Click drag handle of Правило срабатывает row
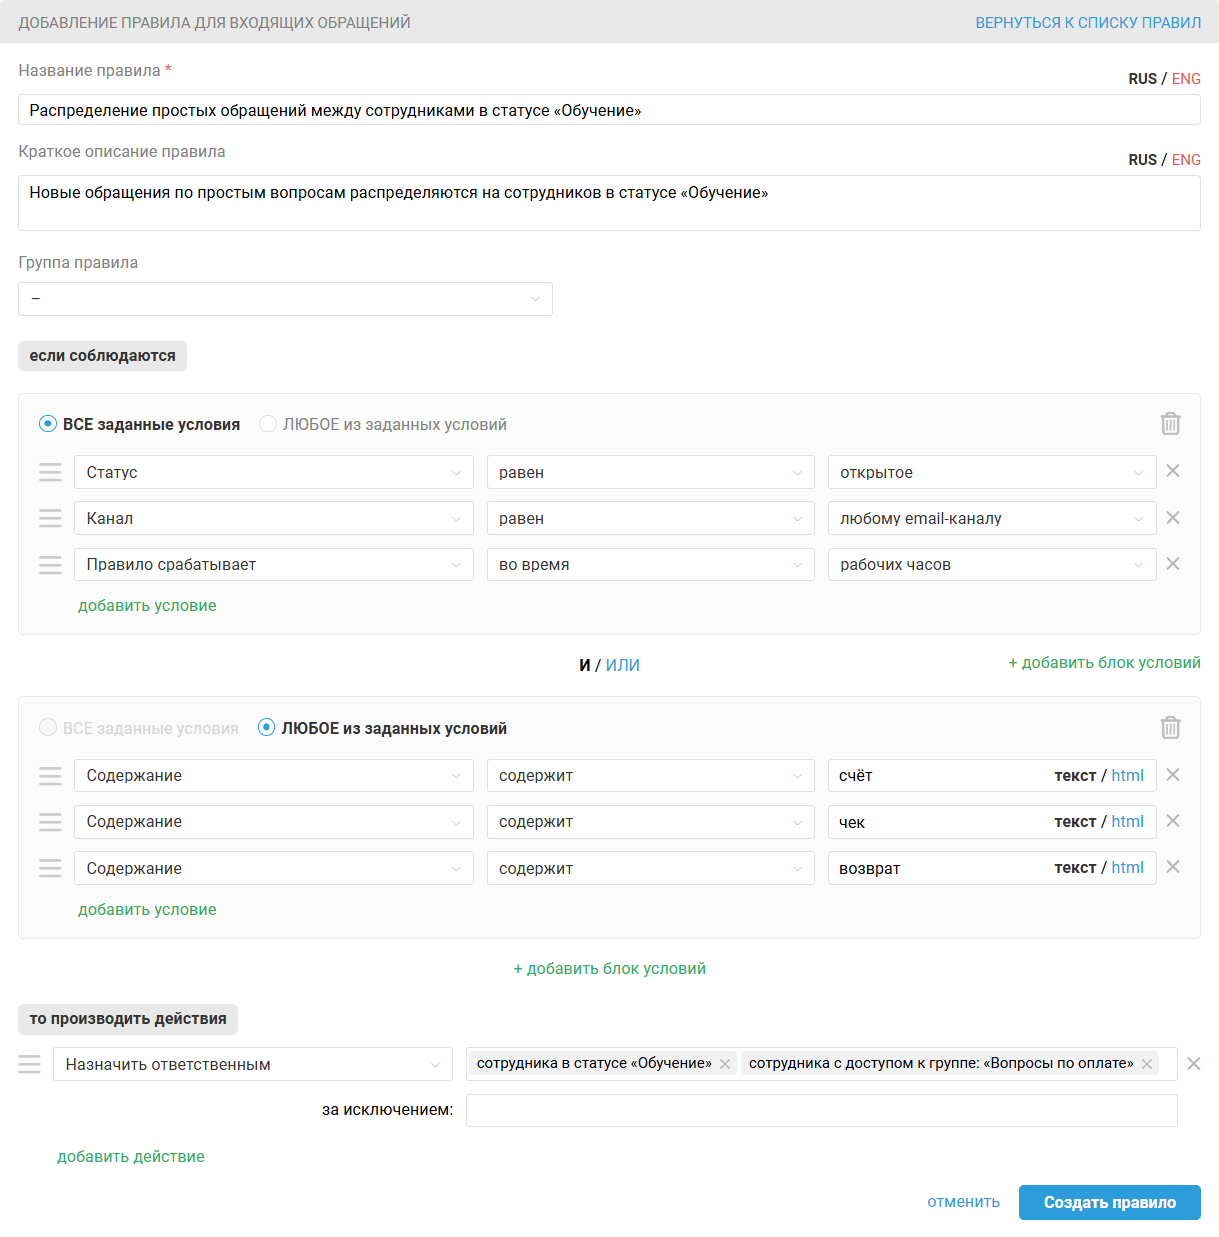The image size is (1219, 1237). [50, 565]
